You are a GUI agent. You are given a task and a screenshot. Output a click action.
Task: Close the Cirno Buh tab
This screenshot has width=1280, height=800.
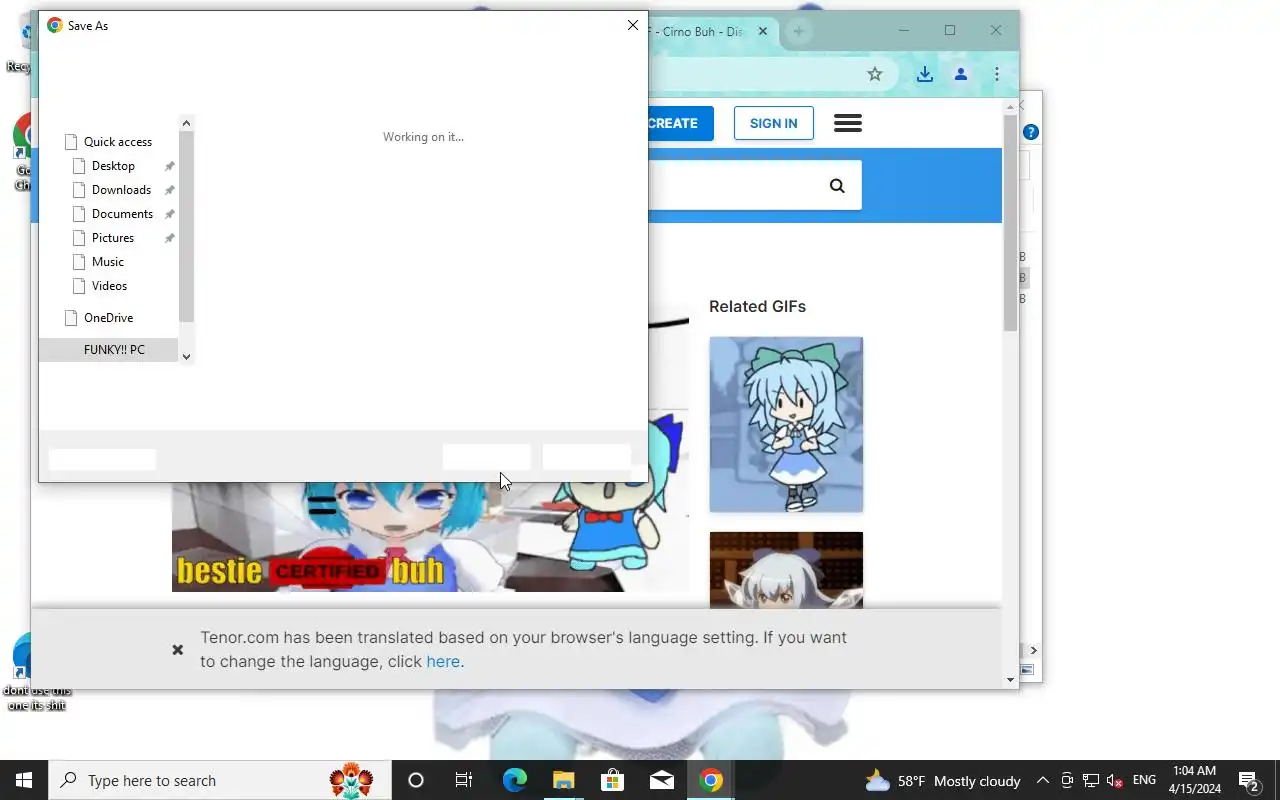pos(763,32)
